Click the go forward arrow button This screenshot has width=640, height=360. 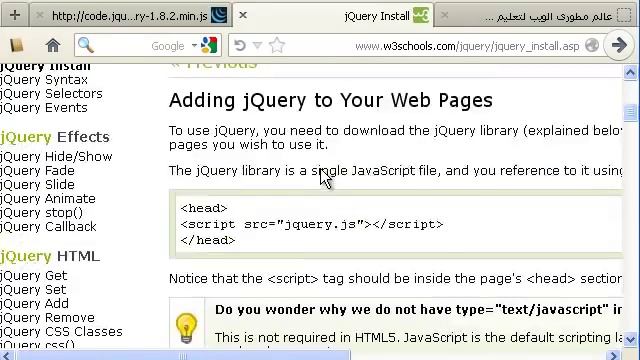tap(619, 45)
